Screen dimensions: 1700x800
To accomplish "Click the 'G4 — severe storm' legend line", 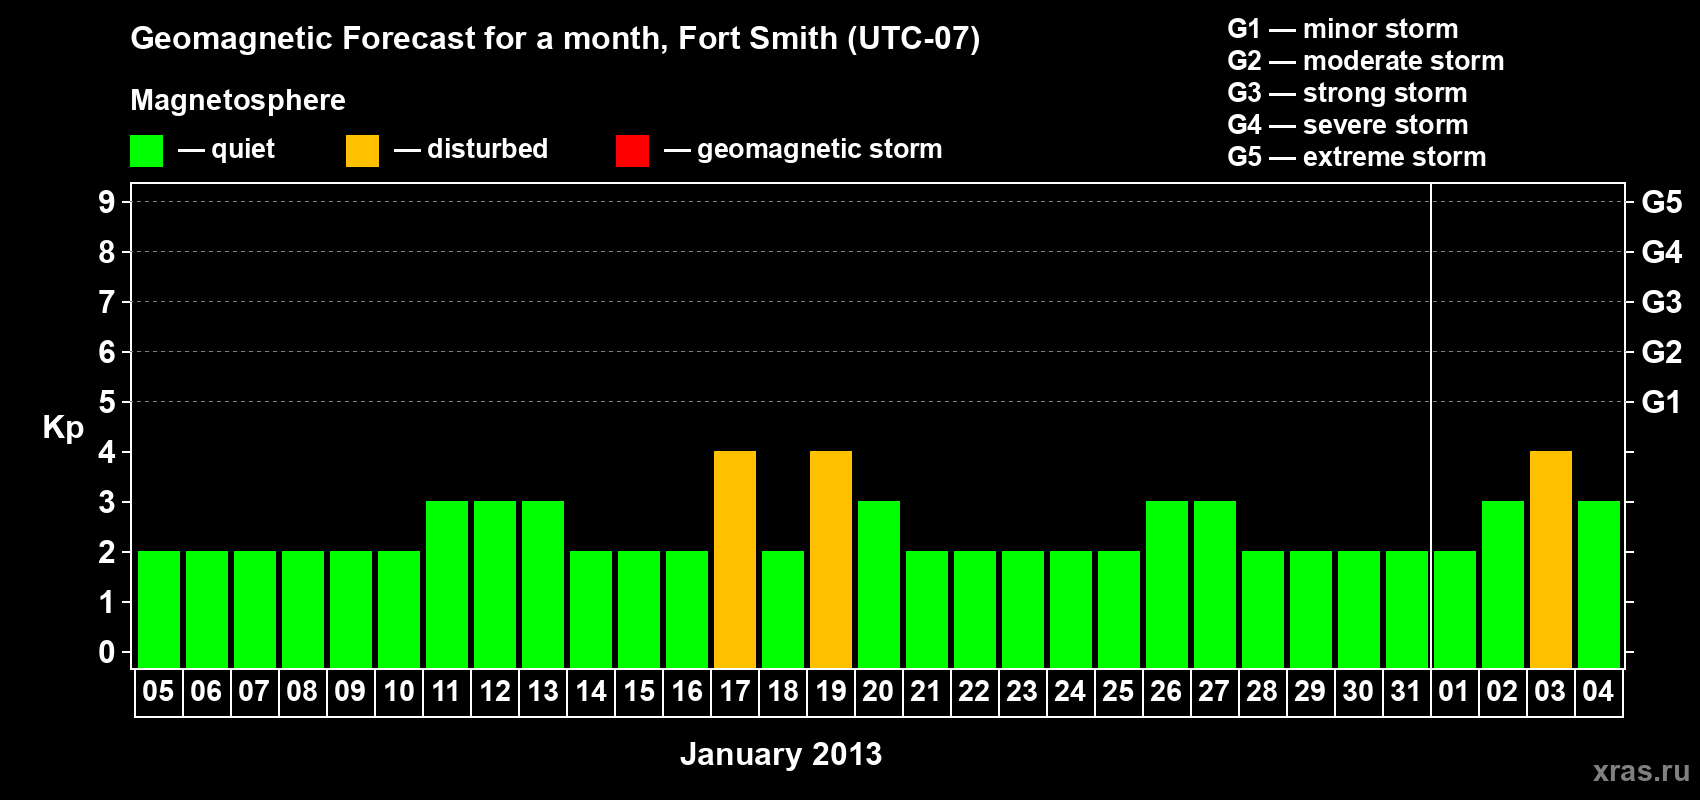I will [x=1347, y=125].
